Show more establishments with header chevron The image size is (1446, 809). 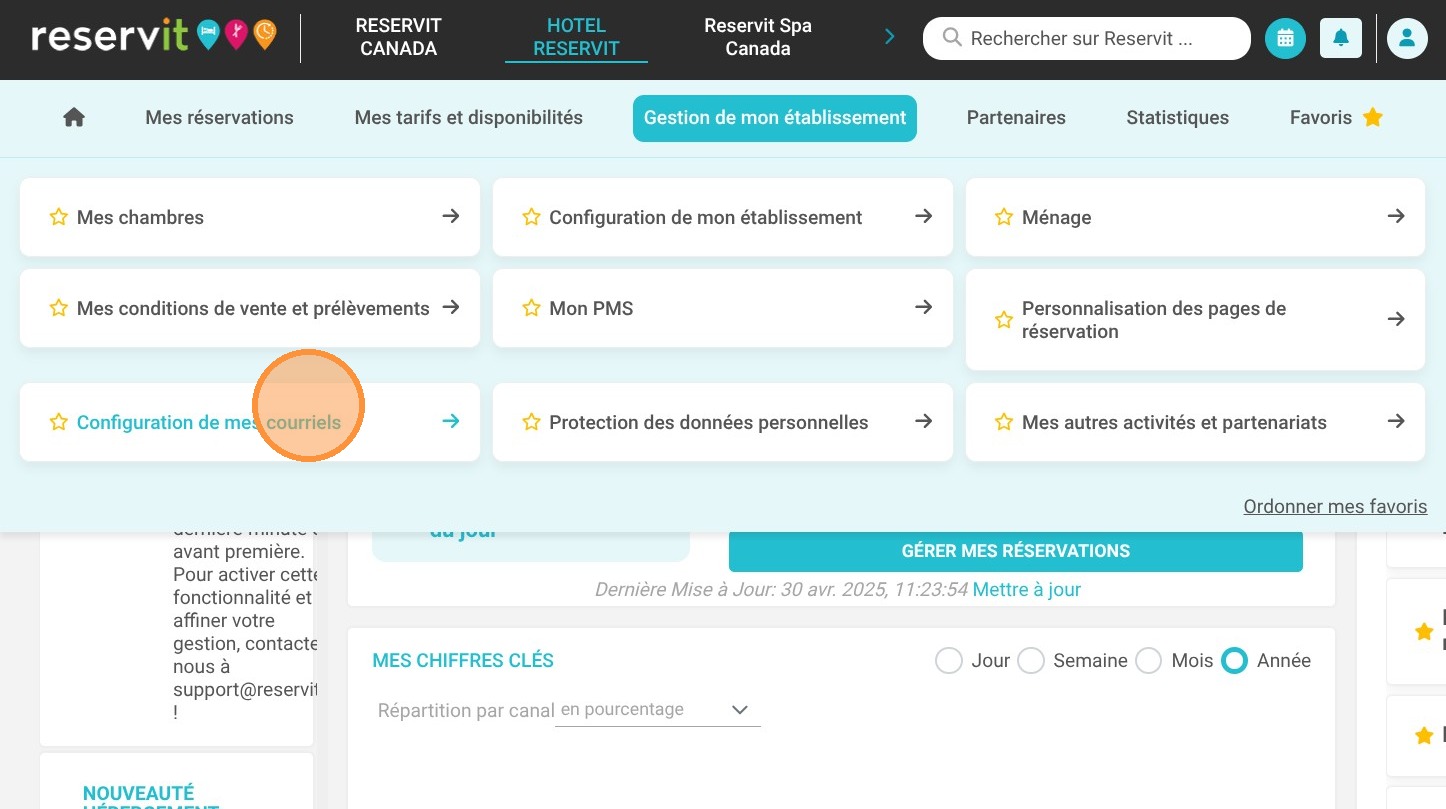tap(890, 37)
